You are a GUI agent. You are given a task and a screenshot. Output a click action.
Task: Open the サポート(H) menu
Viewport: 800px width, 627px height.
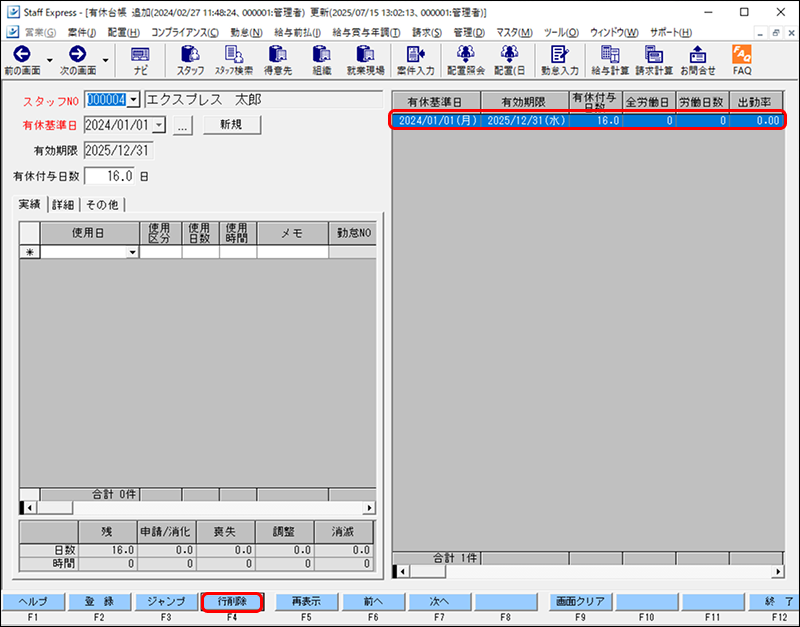670,32
